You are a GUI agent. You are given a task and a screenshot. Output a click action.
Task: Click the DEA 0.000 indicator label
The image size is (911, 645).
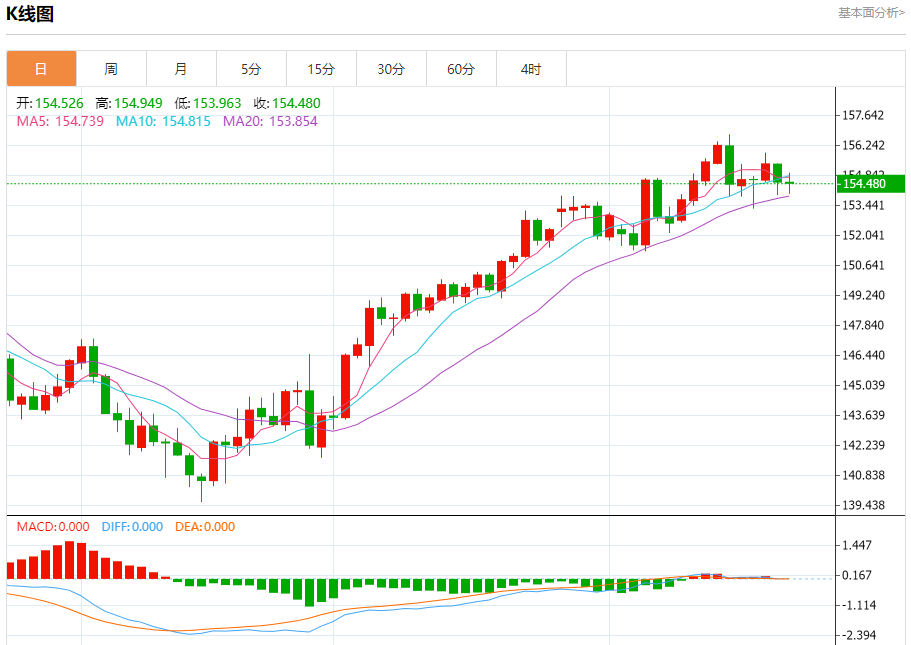(x=205, y=527)
